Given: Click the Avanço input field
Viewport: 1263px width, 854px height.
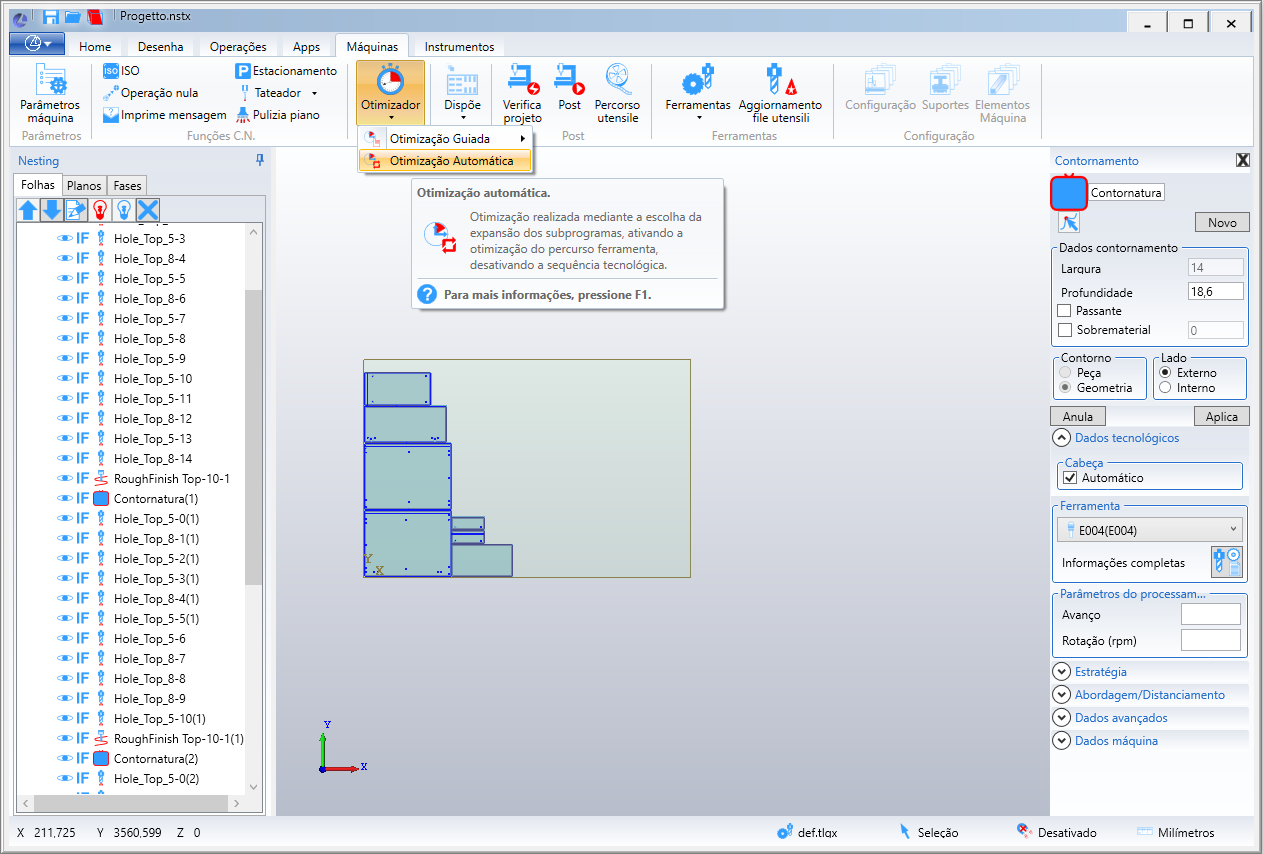Looking at the screenshot, I should [1211, 614].
